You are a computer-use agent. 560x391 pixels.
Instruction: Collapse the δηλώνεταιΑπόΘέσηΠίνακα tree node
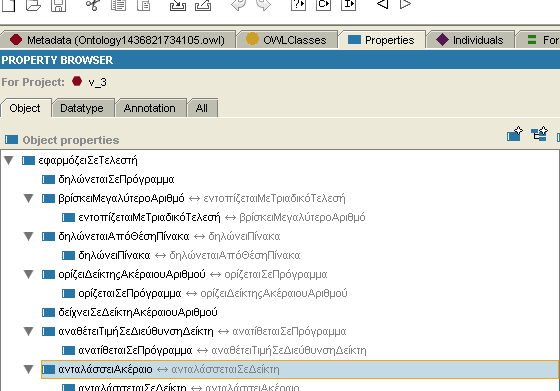tap(29, 236)
